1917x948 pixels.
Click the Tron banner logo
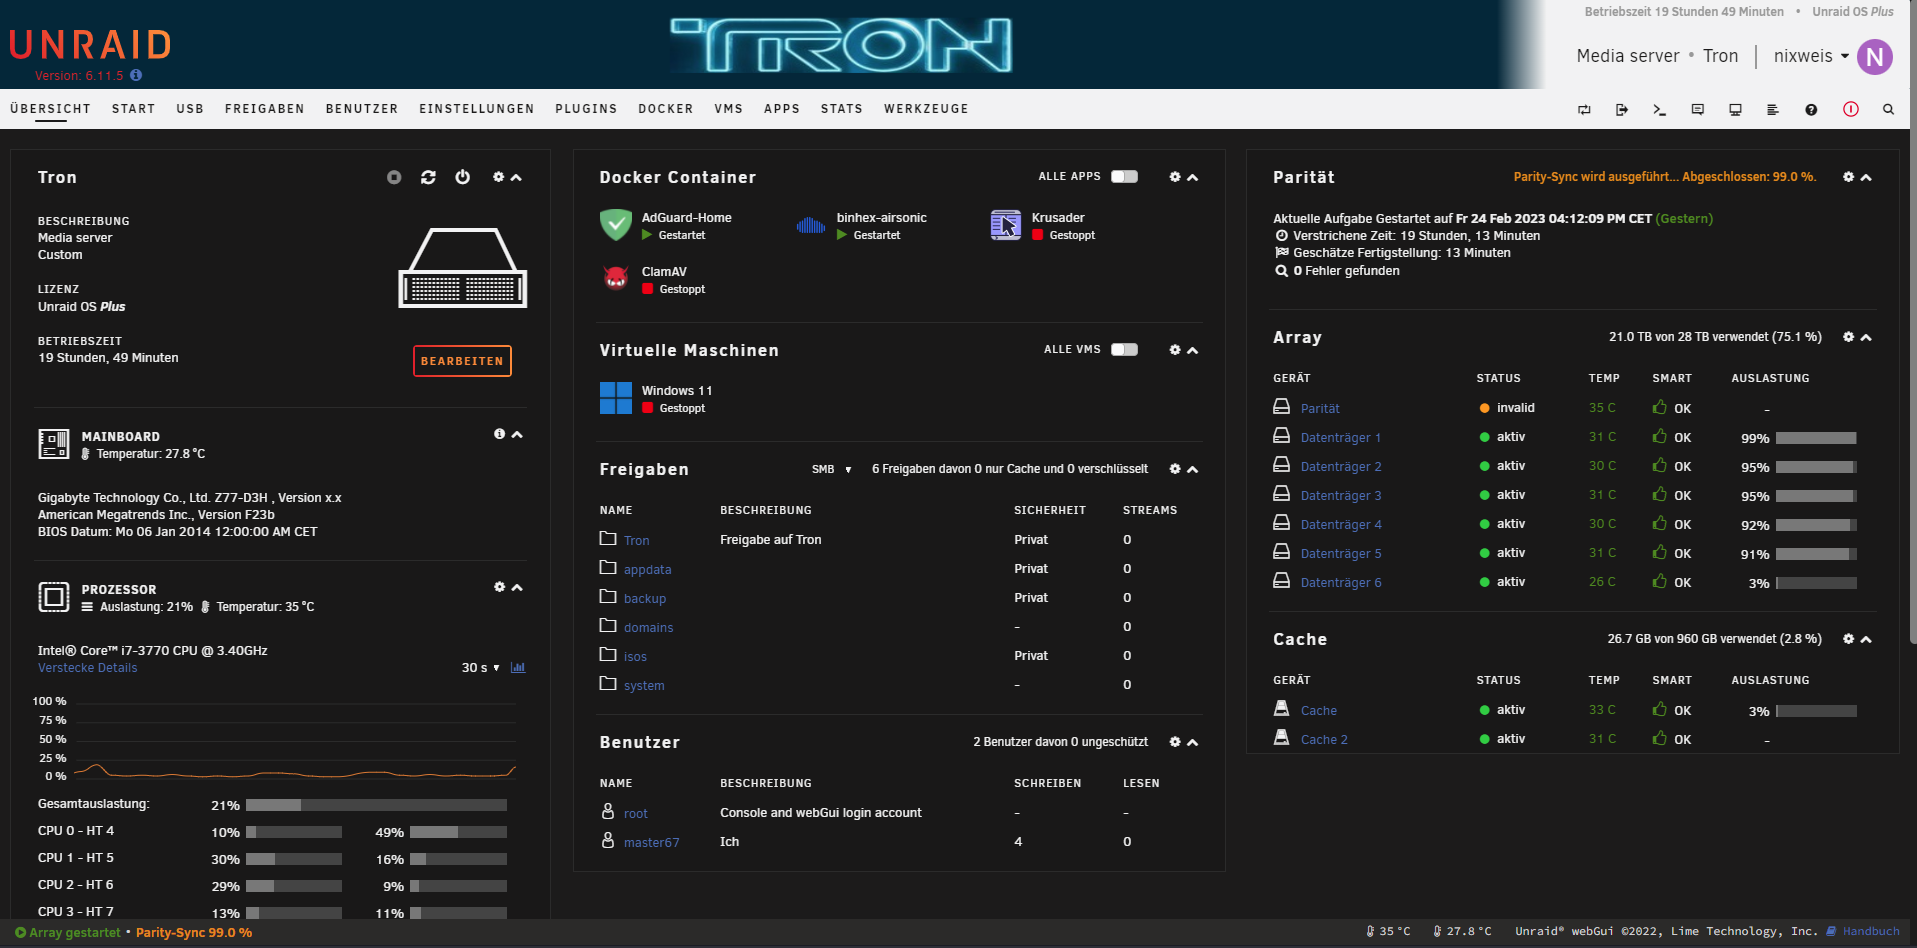coord(841,45)
